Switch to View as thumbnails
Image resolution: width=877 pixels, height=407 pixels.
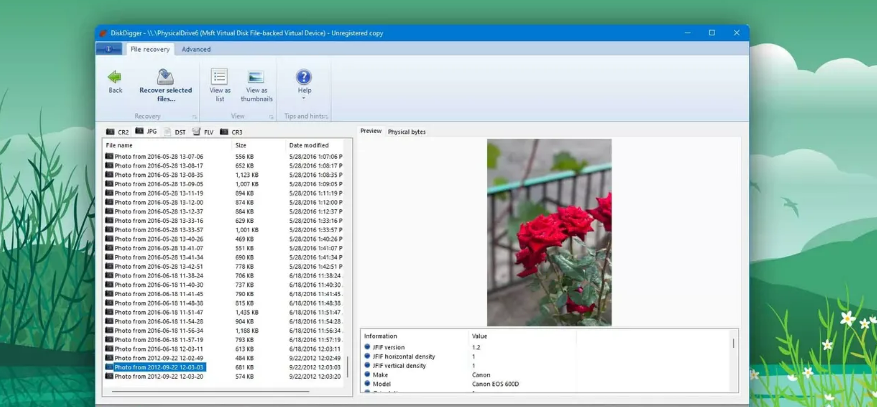pos(256,76)
